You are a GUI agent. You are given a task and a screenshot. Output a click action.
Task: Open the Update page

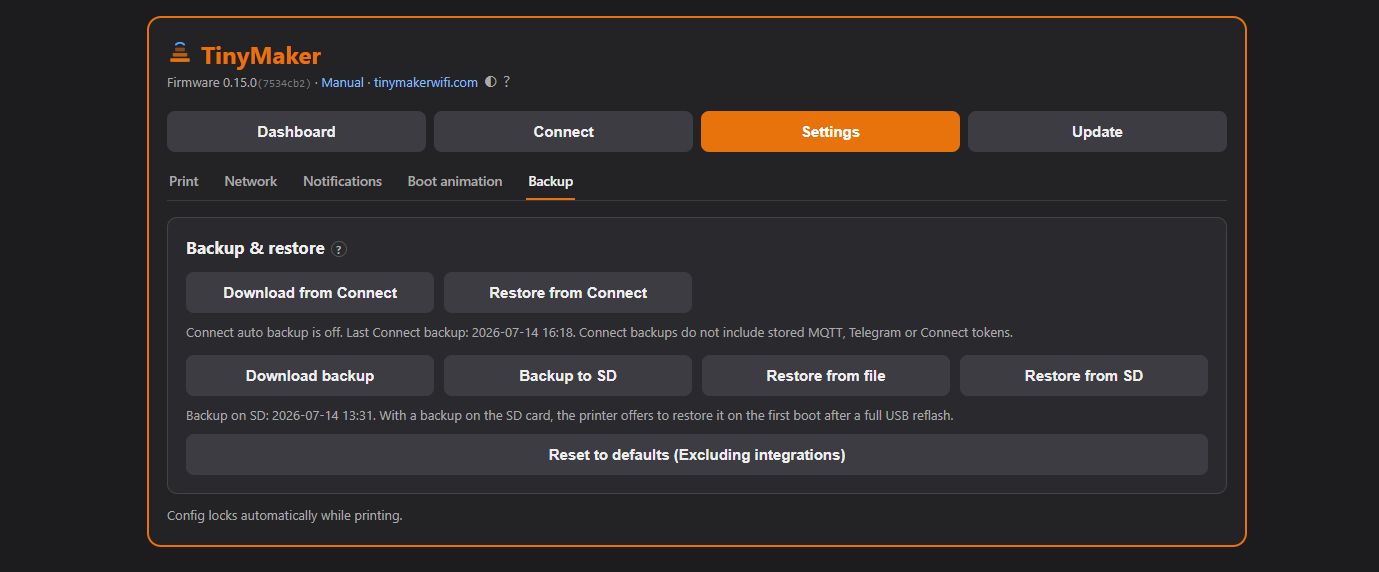pyautogui.click(x=1097, y=131)
